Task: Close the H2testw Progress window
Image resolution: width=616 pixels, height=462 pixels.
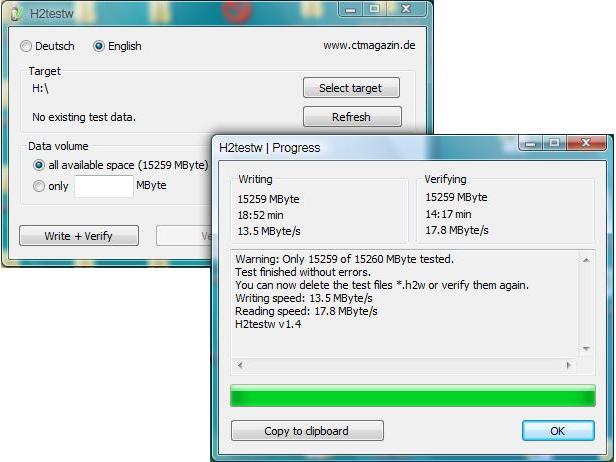Action: [x=586, y=142]
